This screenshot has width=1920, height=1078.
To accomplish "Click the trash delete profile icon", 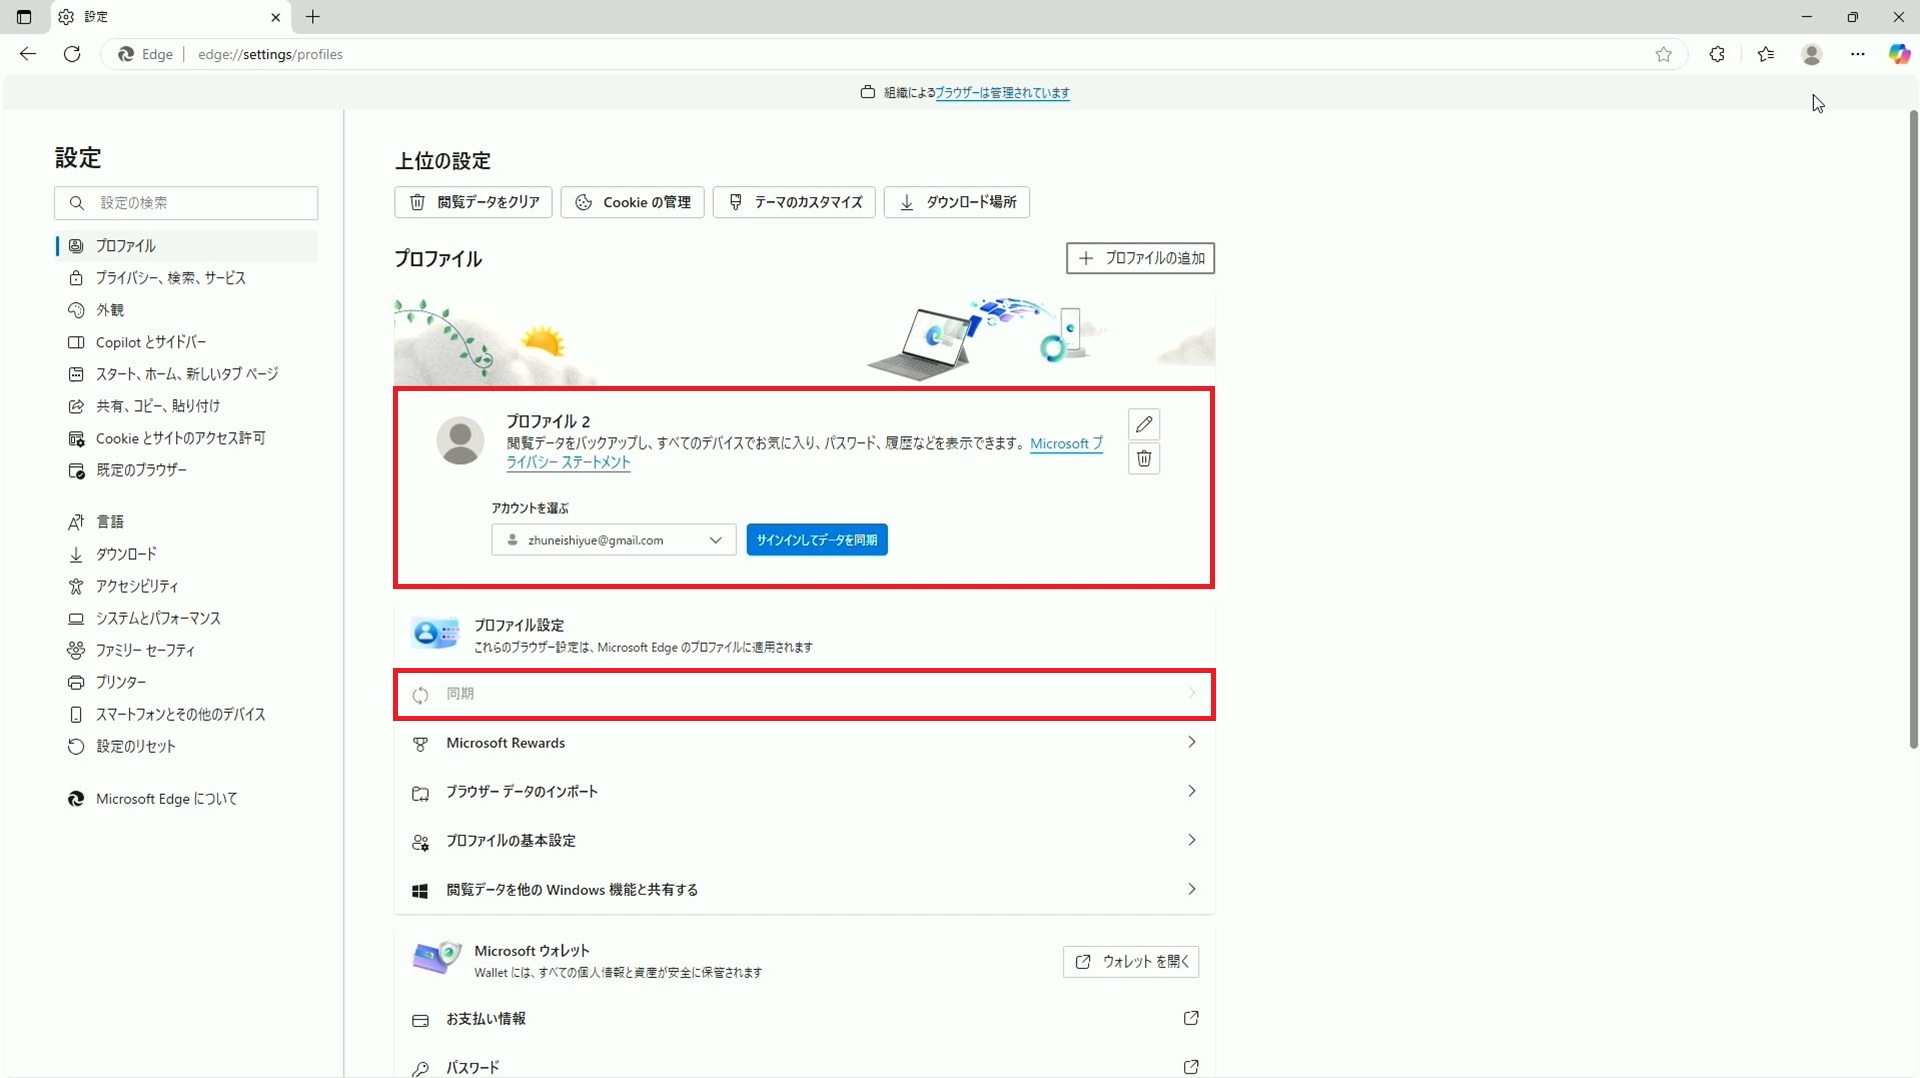I will pyautogui.click(x=1144, y=458).
